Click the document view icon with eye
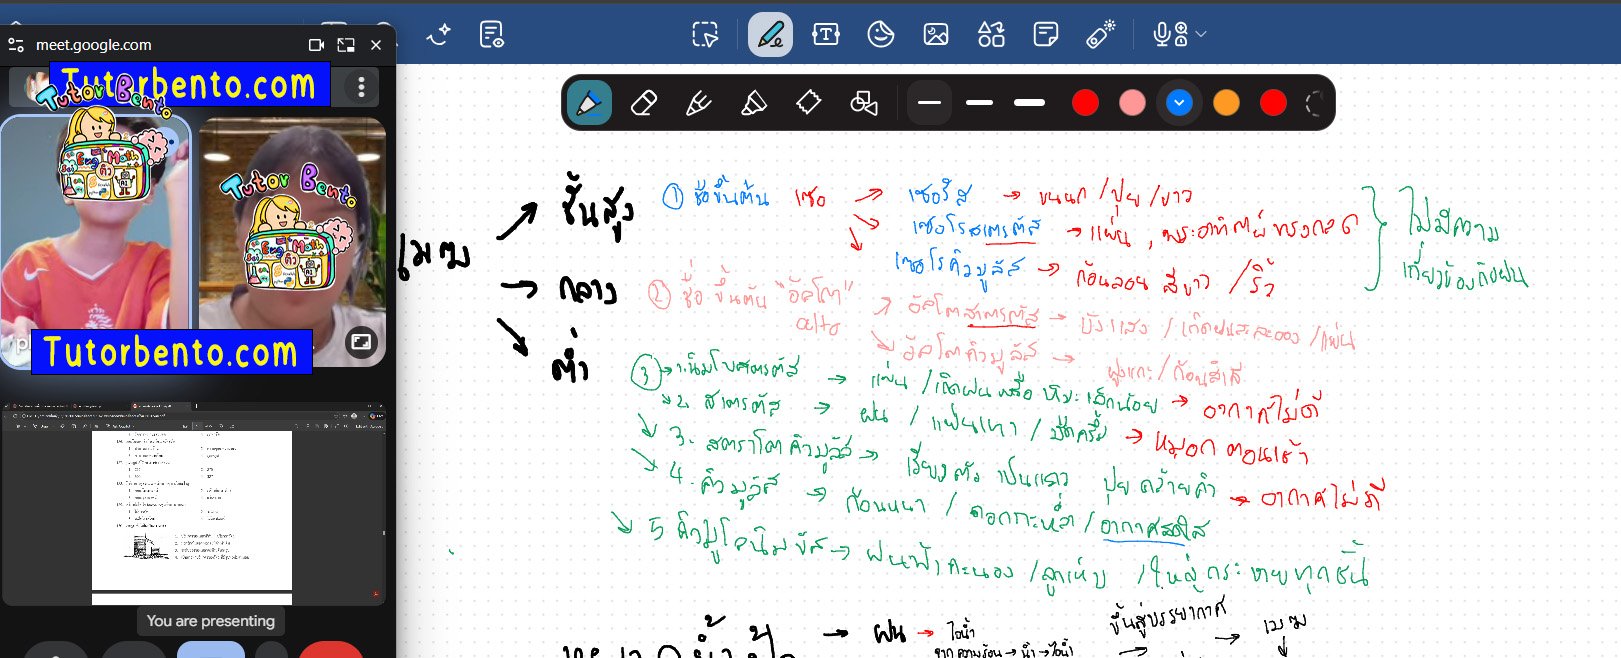Viewport: 1621px width, 658px height. tap(491, 35)
